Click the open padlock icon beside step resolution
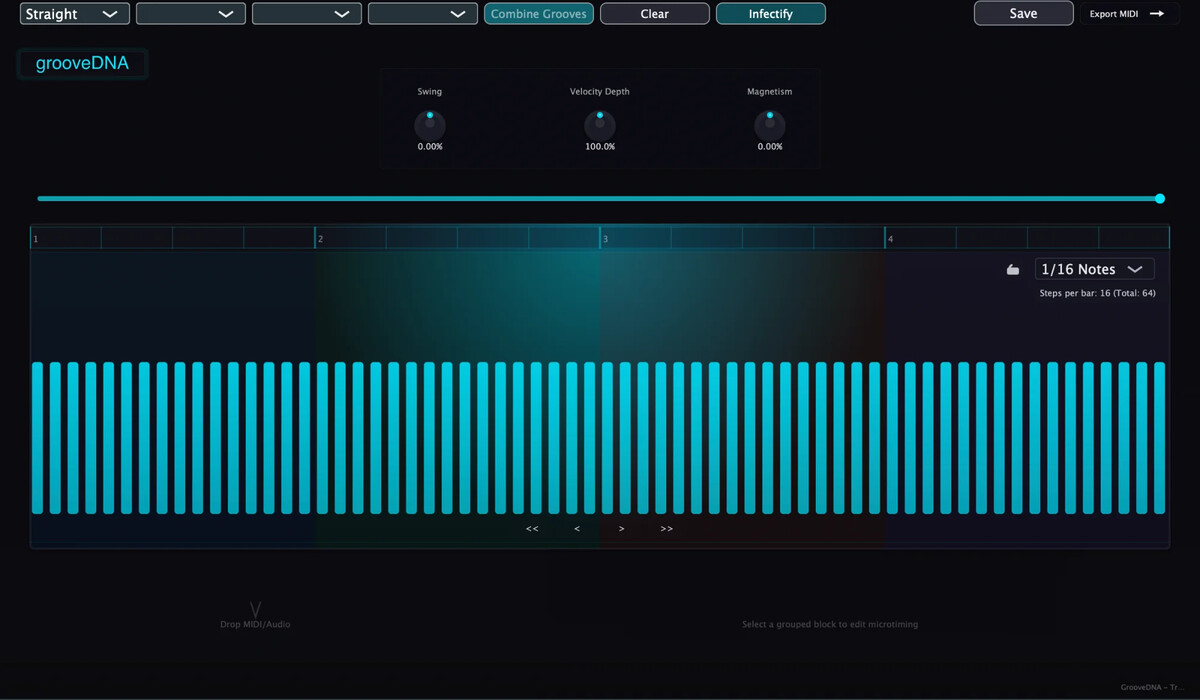Screen dimensions: 1200x700 pos(1012,269)
